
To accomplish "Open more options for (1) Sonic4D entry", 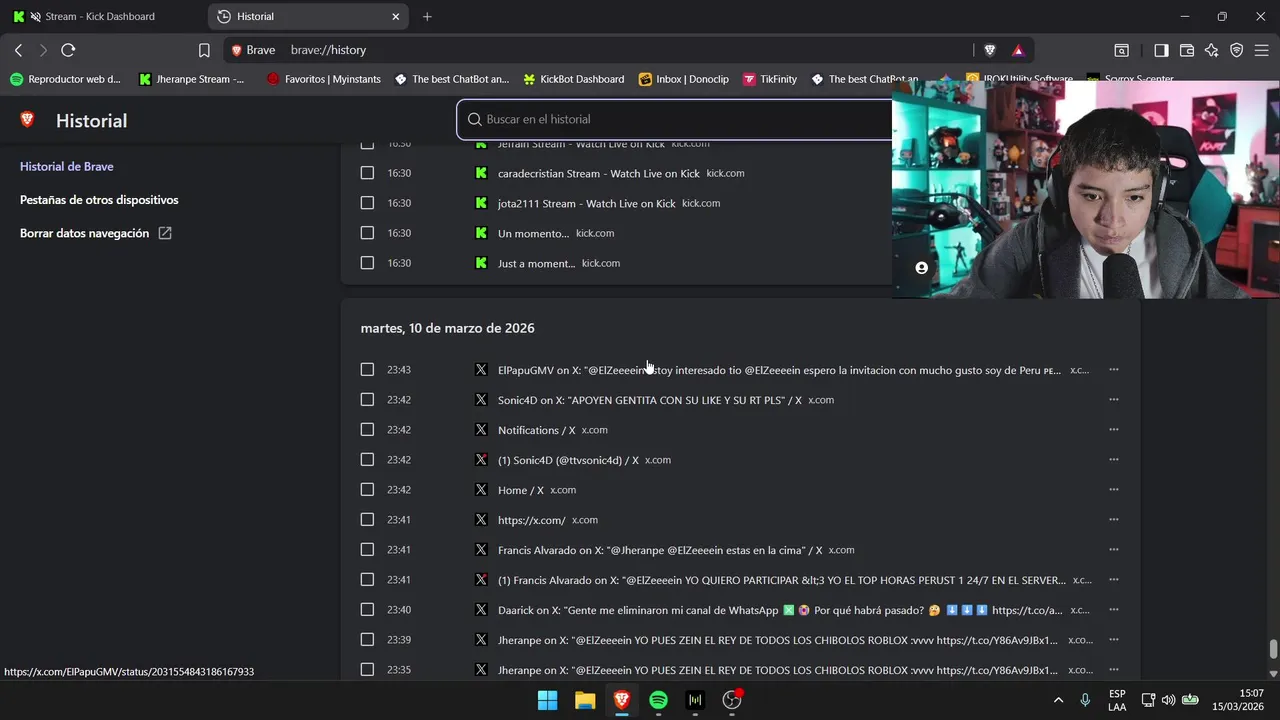I will (x=1114, y=460).
